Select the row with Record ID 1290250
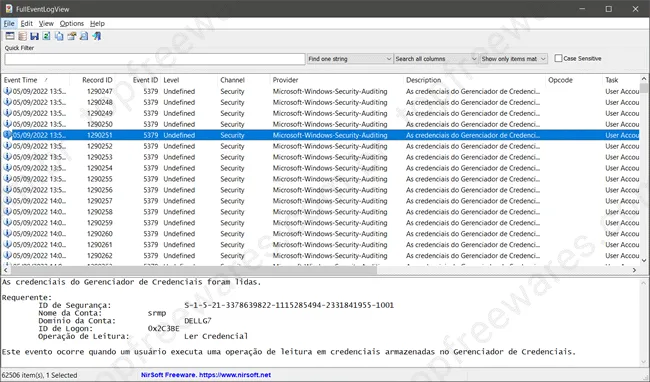 point(321,124)
